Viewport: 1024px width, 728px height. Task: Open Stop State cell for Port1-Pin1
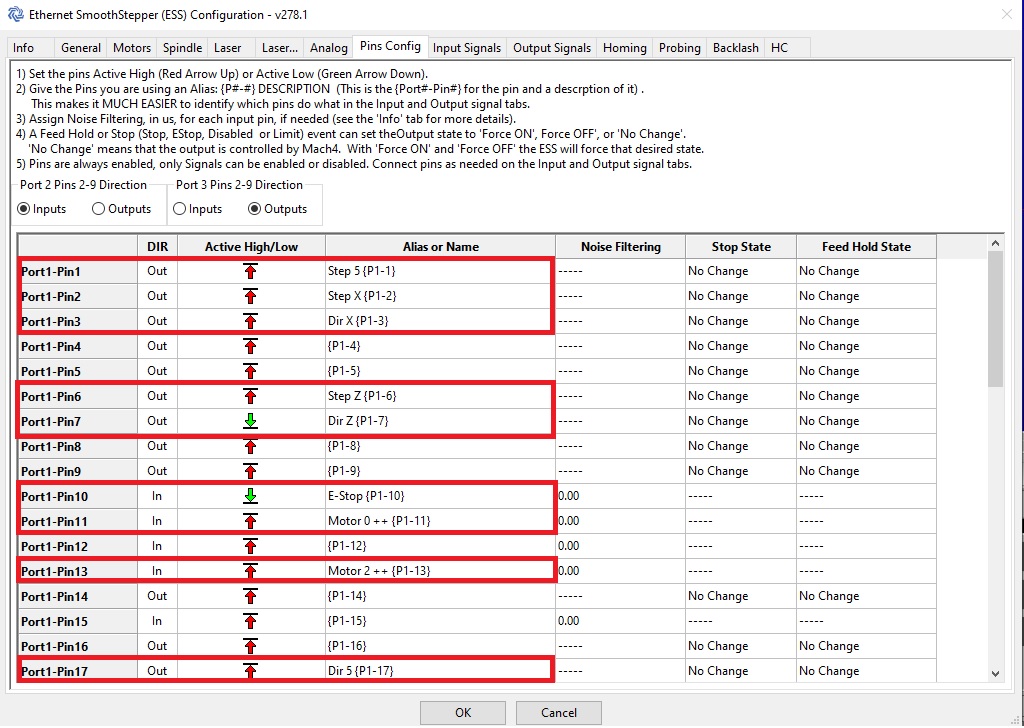pyautogui.click(x=739, y=271)
